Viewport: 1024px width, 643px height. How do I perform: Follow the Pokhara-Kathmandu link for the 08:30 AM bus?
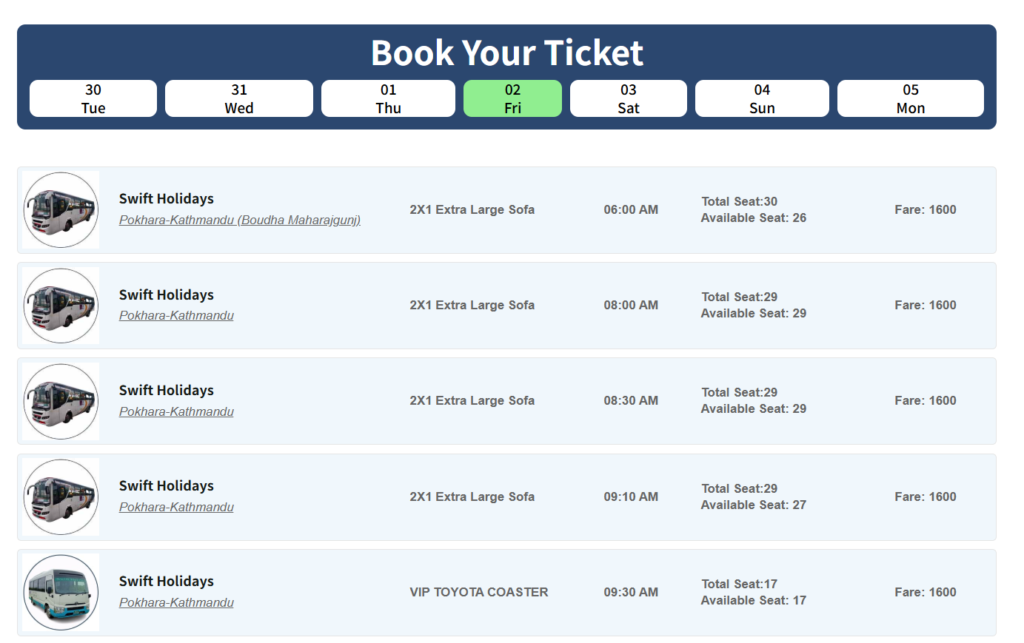tap(176, 412)
